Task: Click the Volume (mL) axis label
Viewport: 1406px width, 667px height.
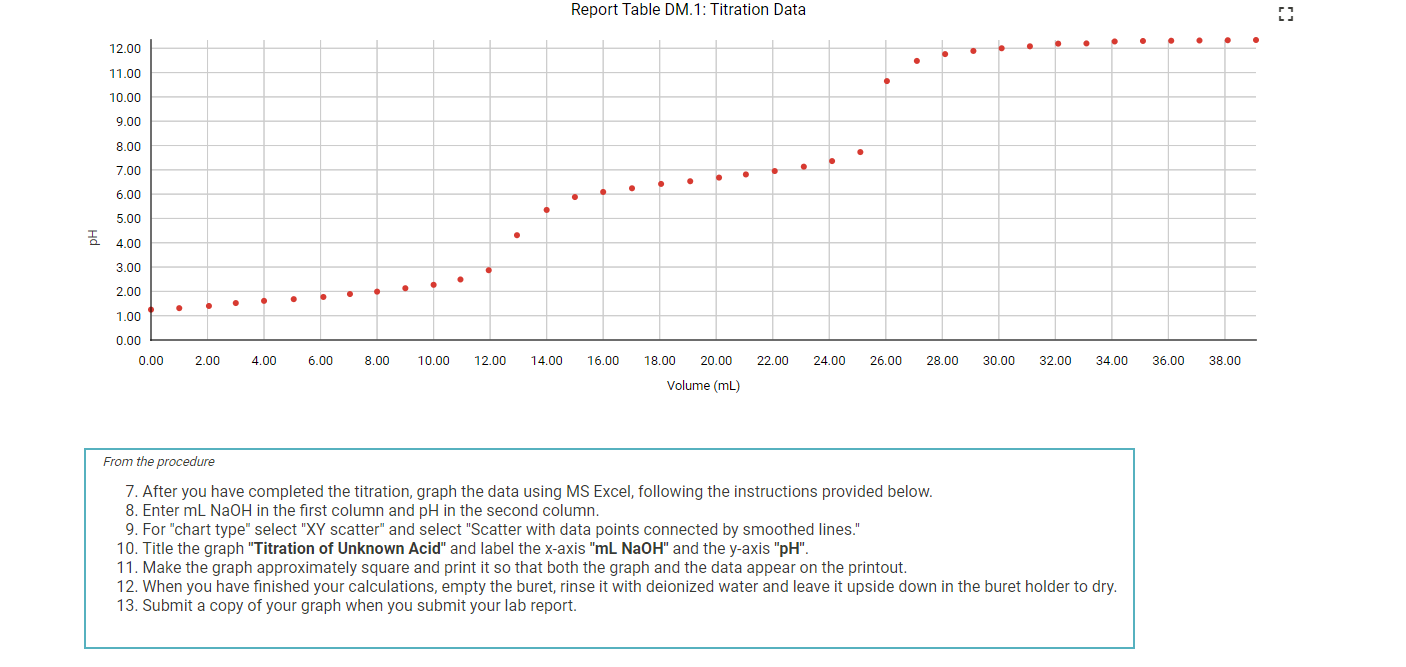Action: coord(703,385)
